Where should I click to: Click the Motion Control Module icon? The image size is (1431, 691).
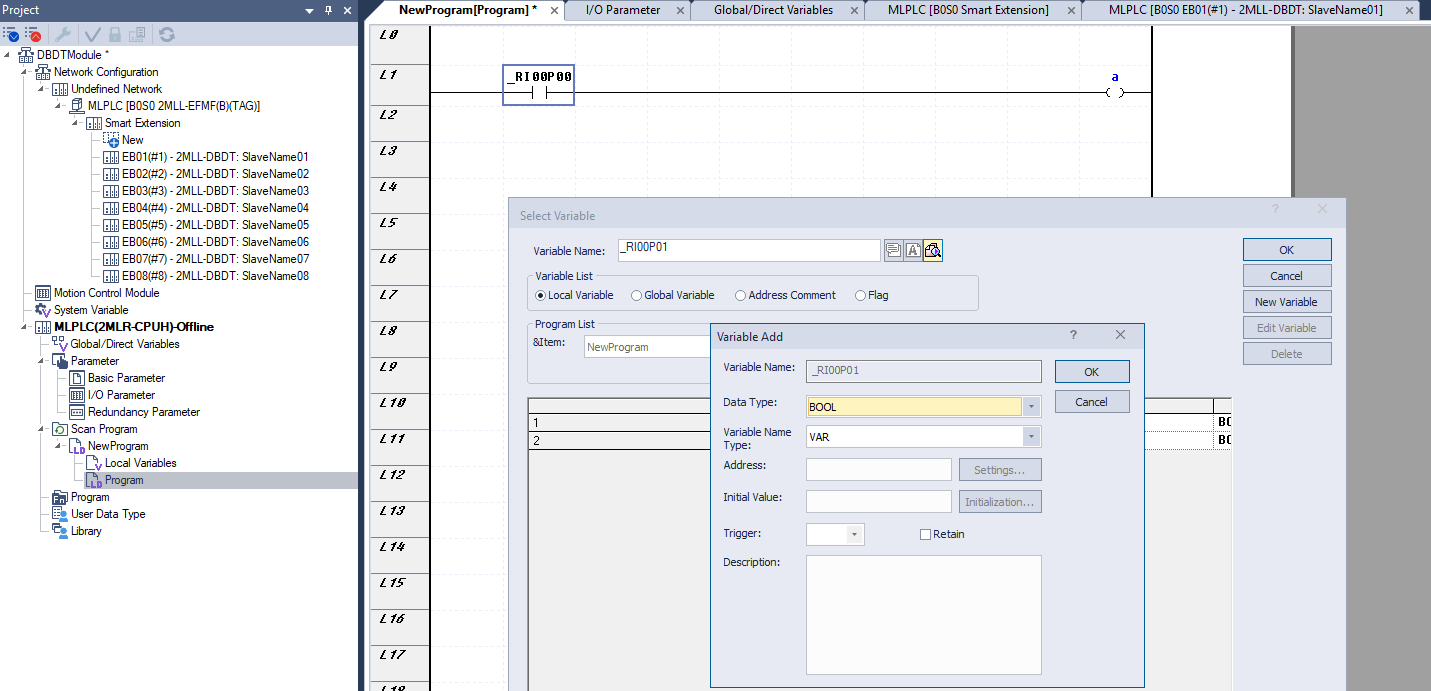click(43, 293)
